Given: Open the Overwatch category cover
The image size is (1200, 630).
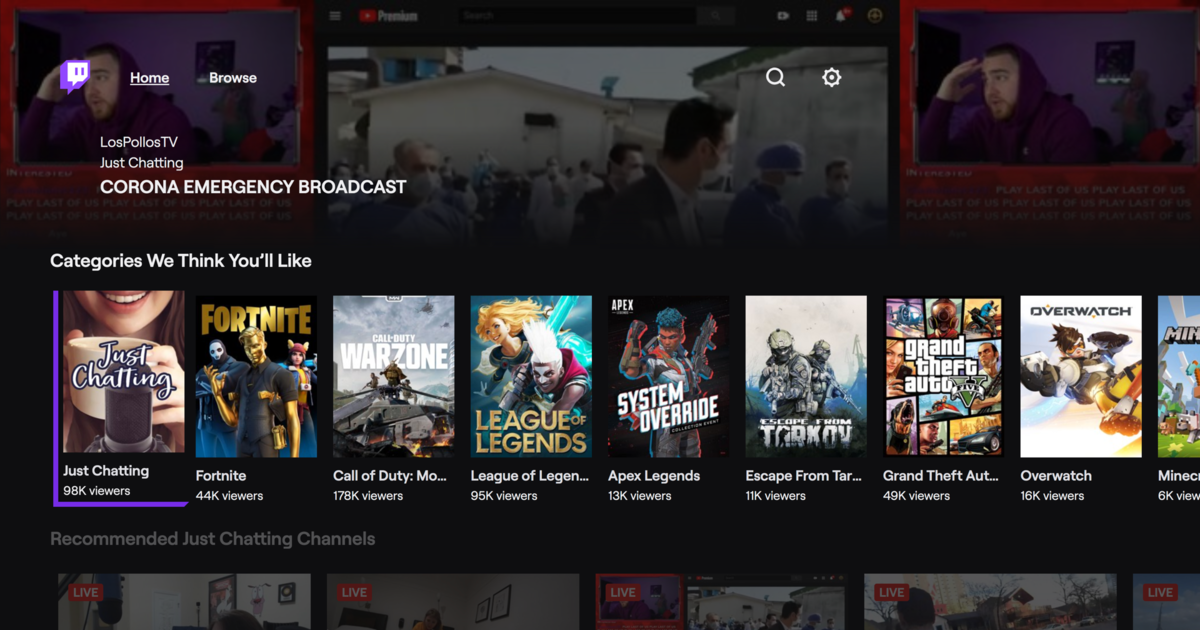Looking at the screenshot, I should tap(1081, 376).
